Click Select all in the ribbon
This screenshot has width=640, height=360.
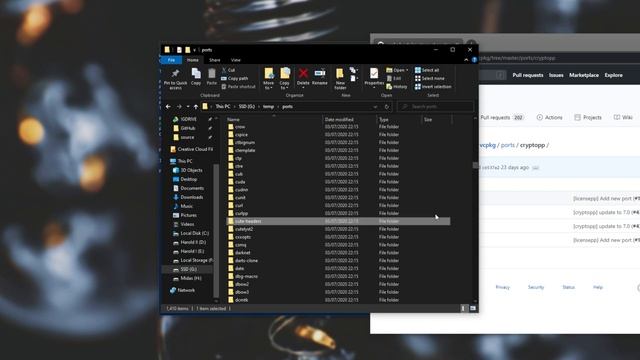pyautogui.click(x=427, y=70)
